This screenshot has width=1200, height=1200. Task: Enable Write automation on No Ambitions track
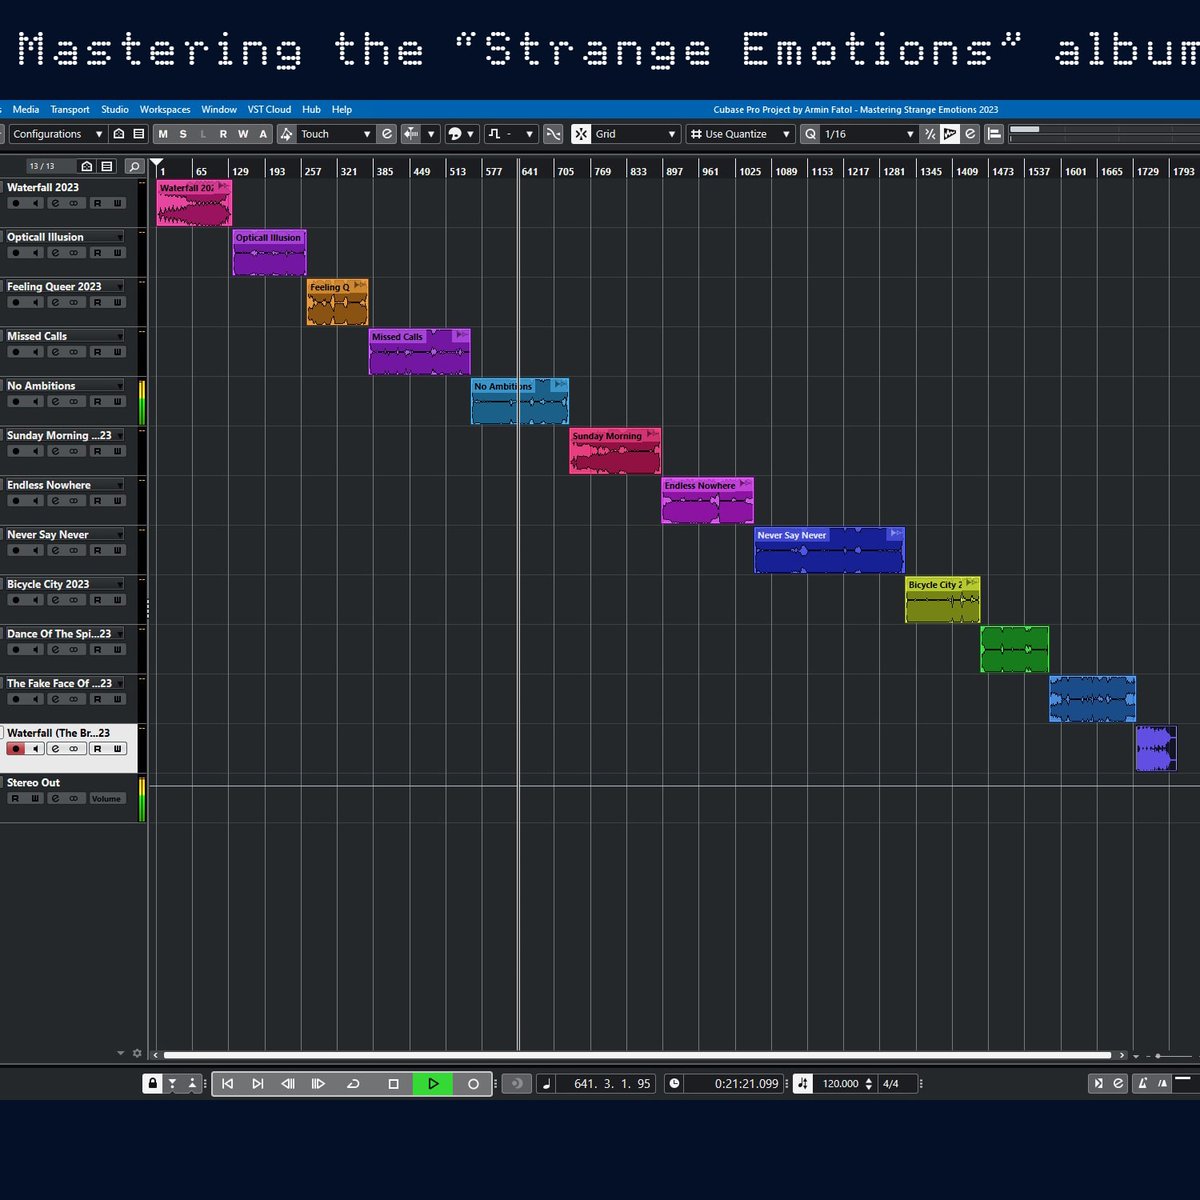[x=117, y=402]
